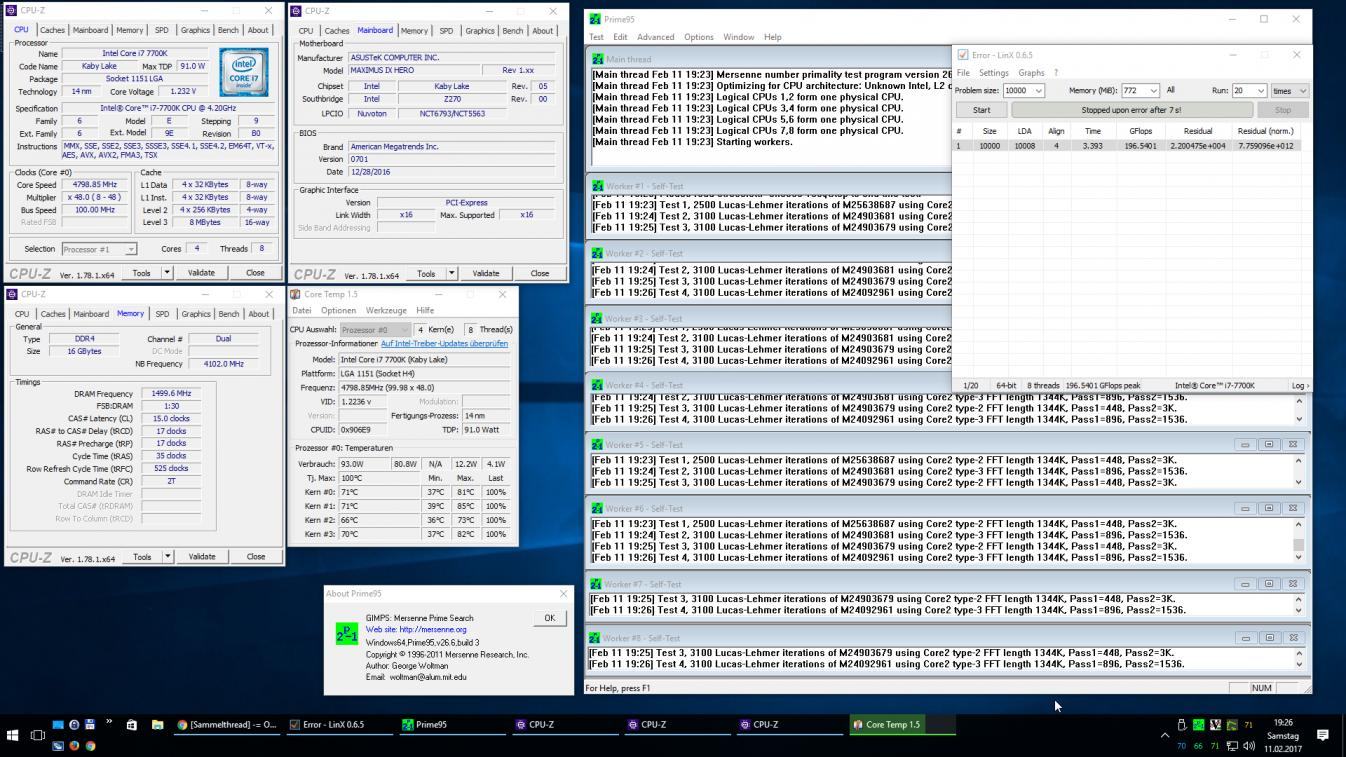The width and height of the screenshot is (1346, 757).
Task: Click the Start button in LinX
Action: click(981, 110)
